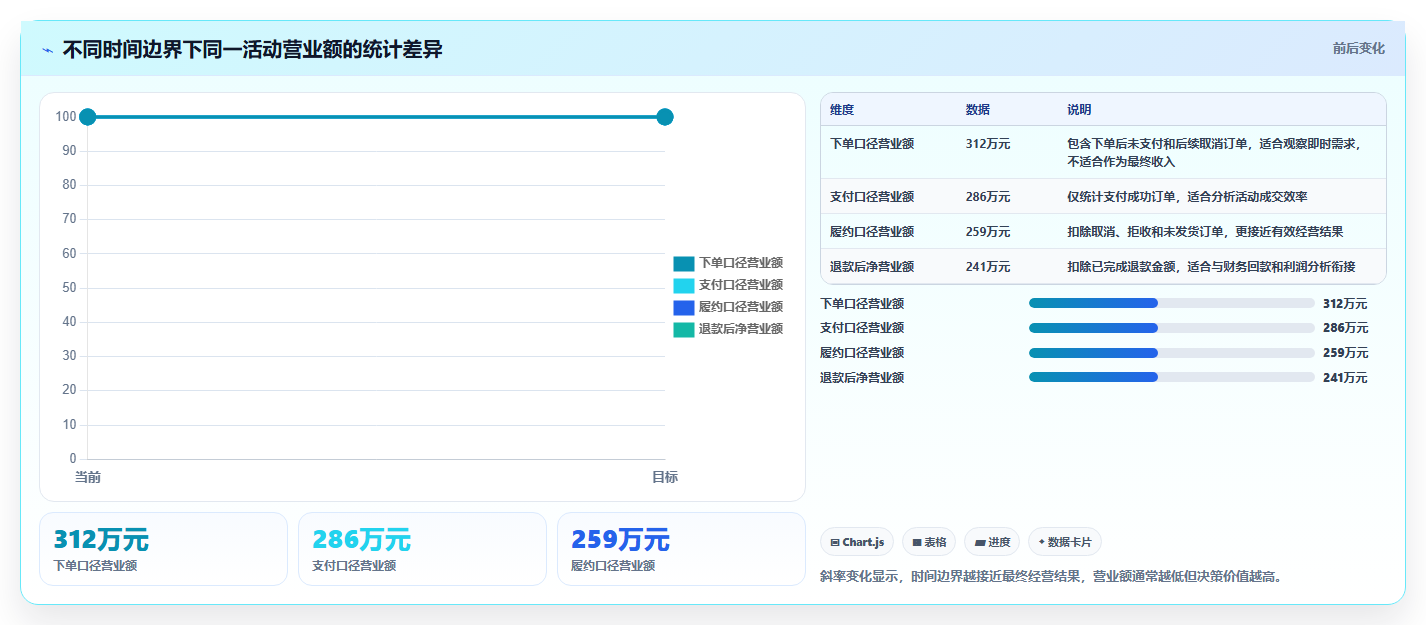The width and height of the screenshot is (1426, 625).
Task: Open the 286万元 支付口径营业额 data card
Action: tap(422, 549)
